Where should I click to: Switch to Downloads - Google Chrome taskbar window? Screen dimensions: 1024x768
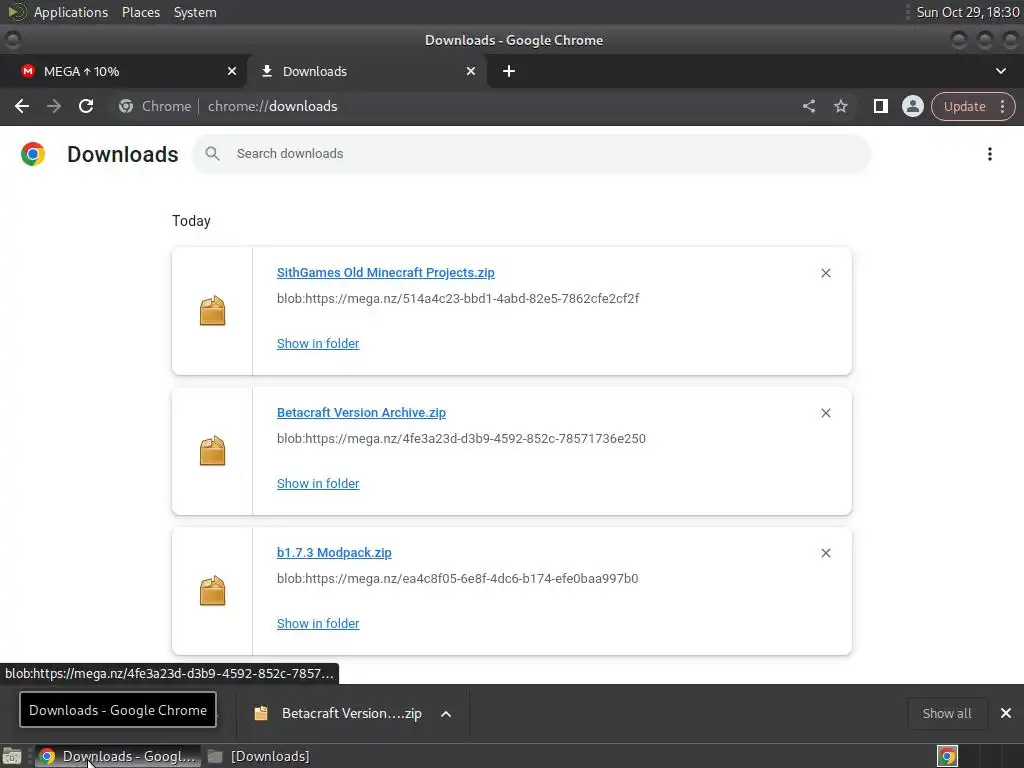tap(118, 756)
